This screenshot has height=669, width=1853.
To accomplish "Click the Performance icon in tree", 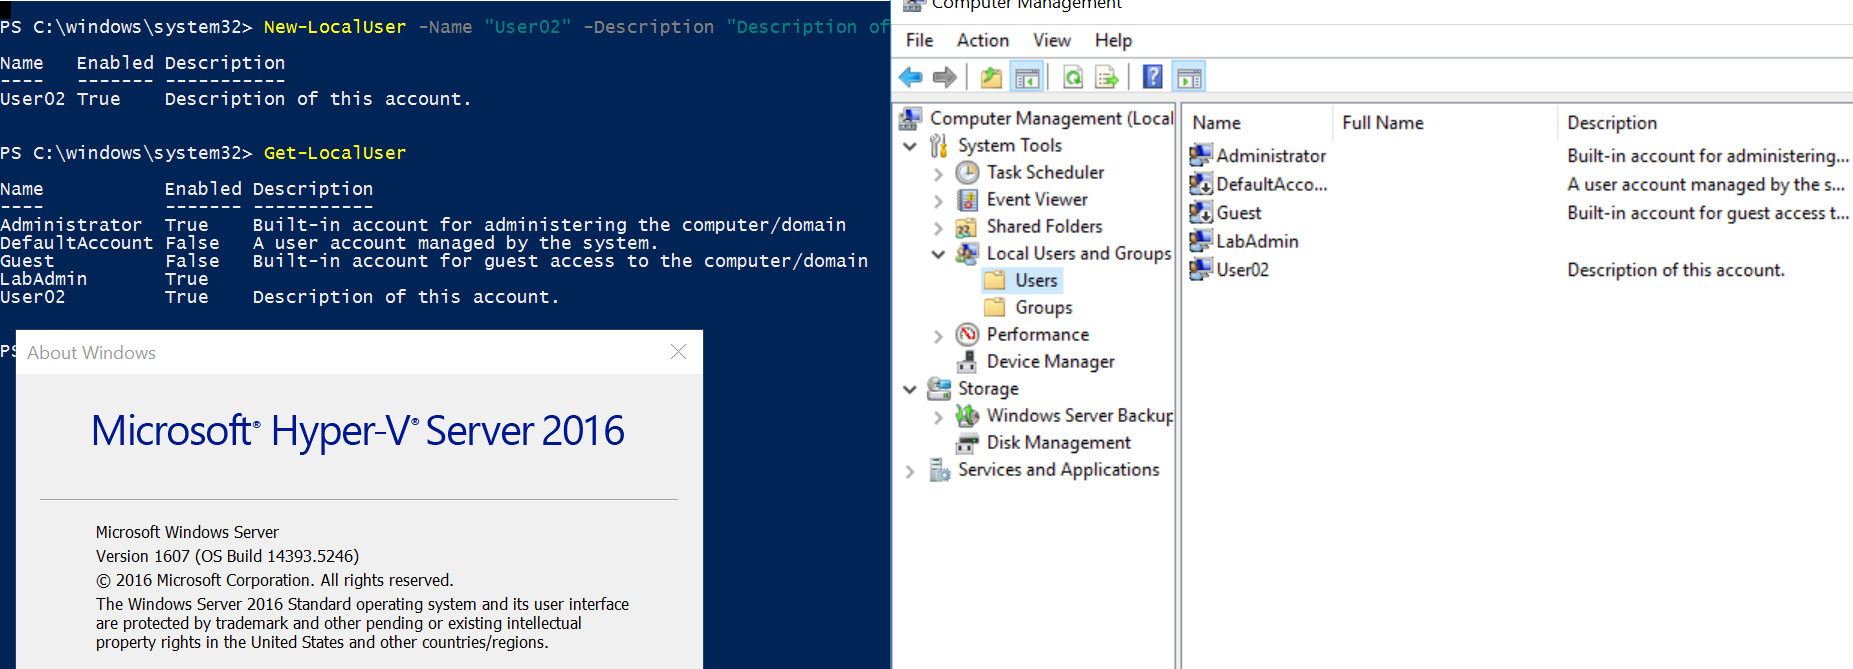I will tap(967, 334).
